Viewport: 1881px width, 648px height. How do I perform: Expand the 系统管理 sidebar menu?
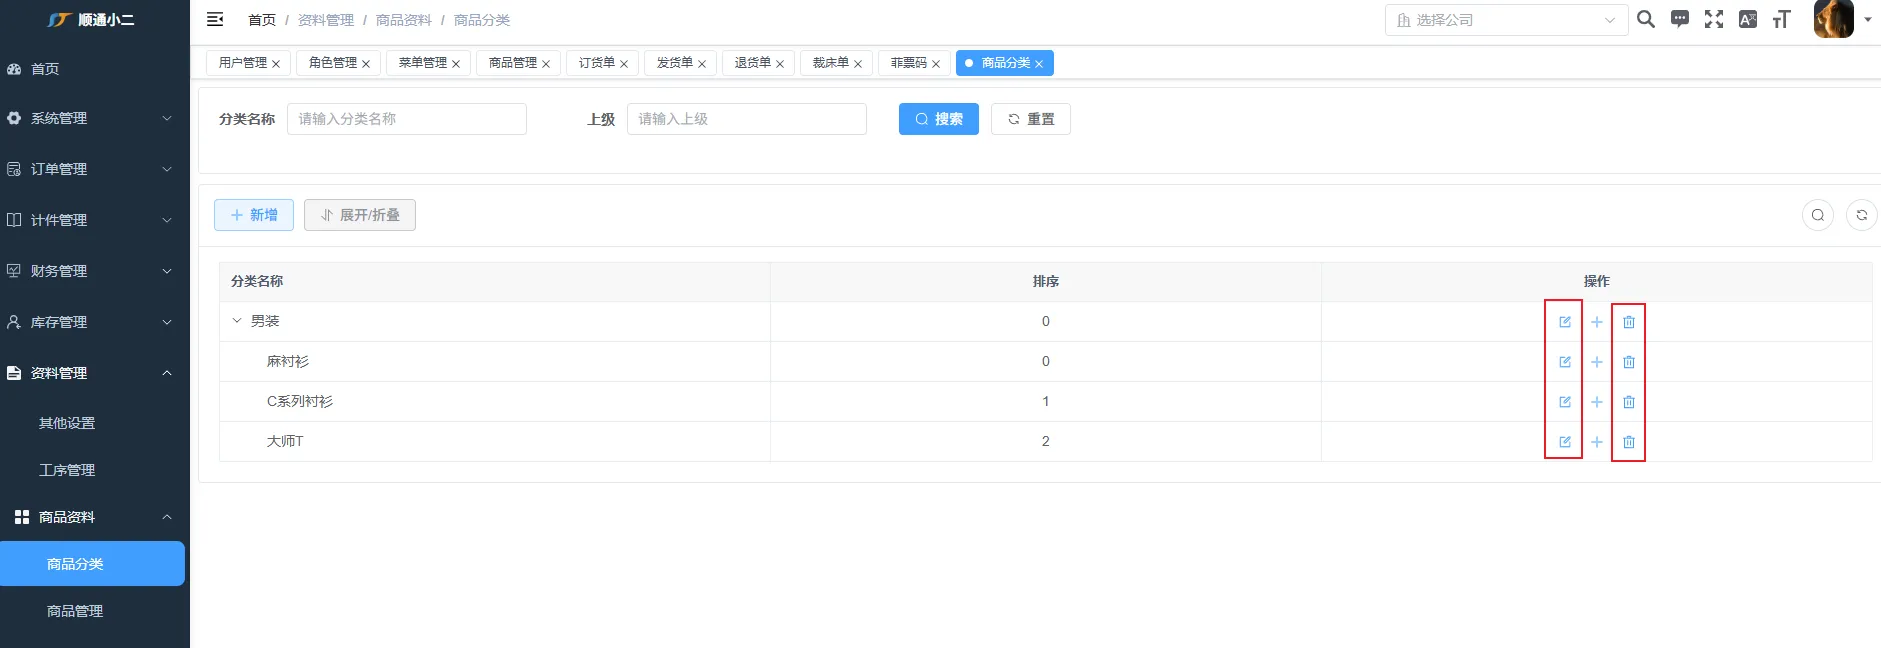click(90, 118)
